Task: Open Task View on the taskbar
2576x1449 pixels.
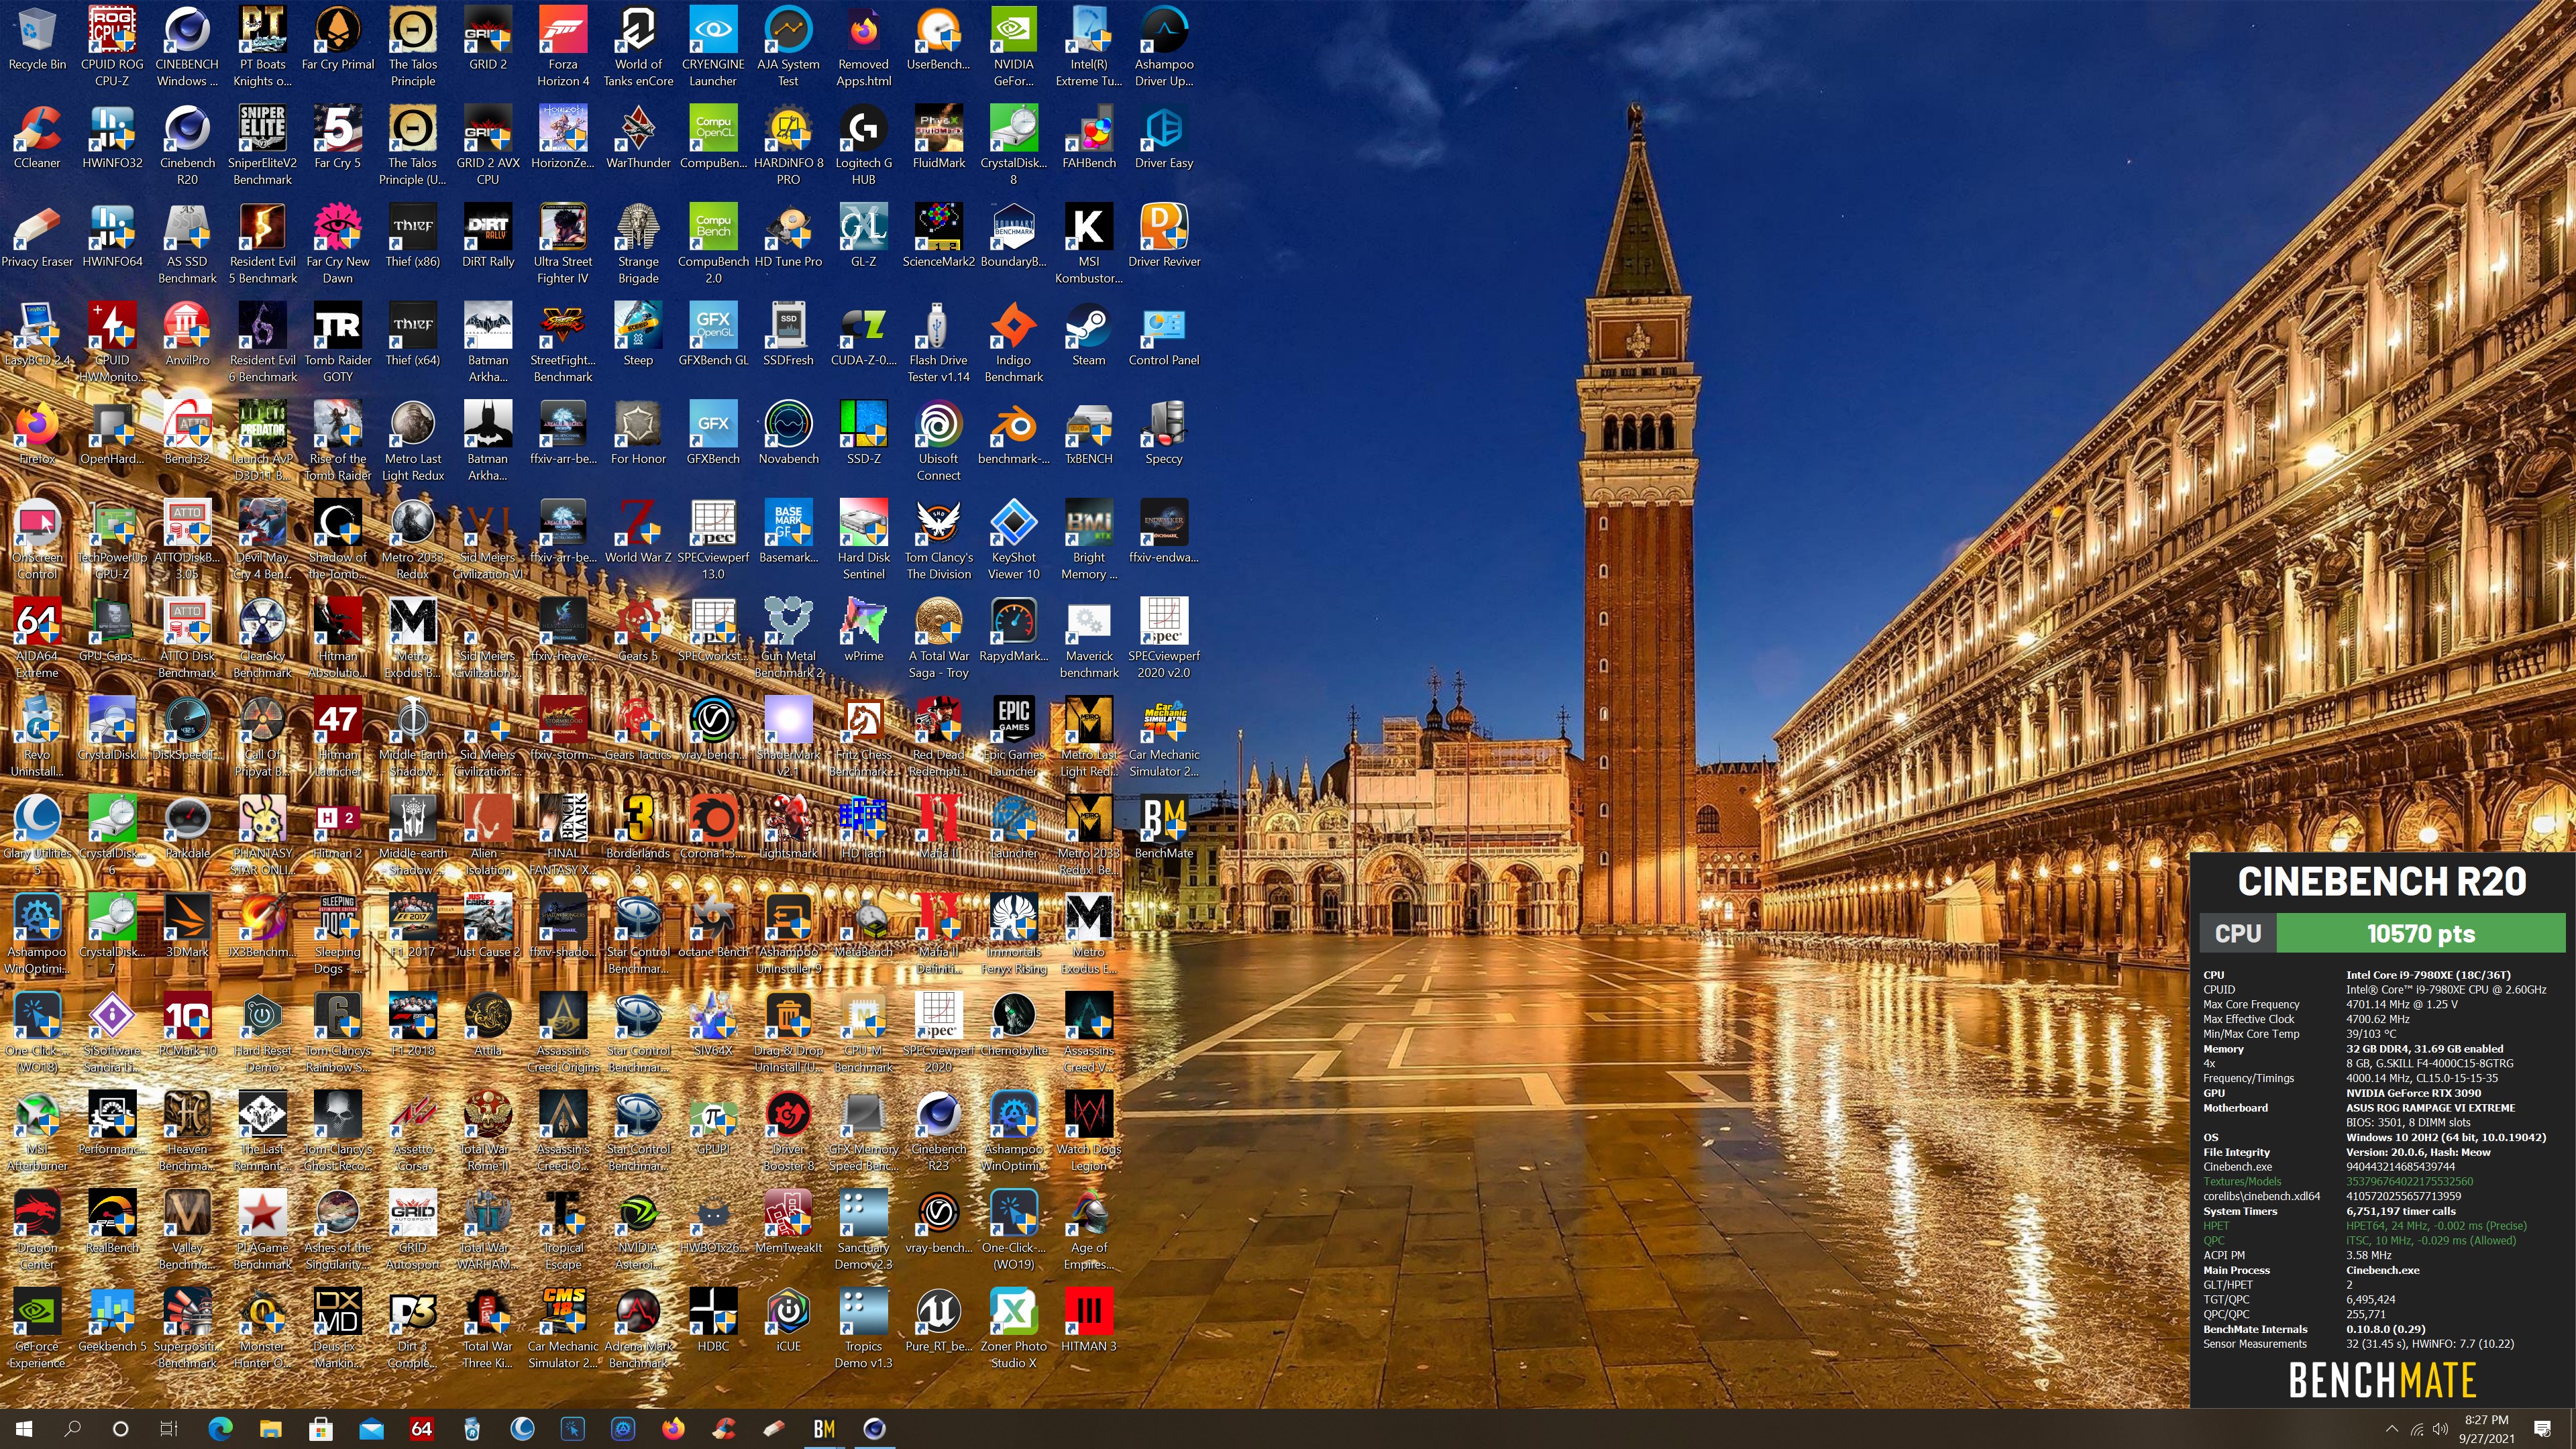Action: click(x=169, y=1429)
